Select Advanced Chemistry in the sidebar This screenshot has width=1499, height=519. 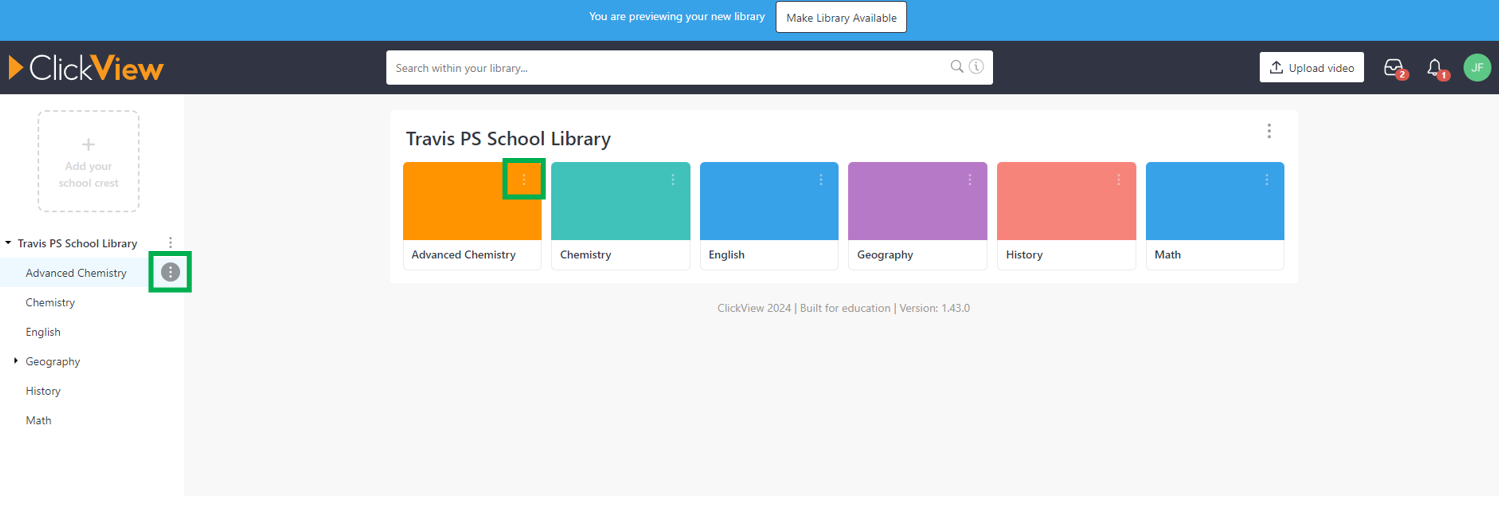click(76, 273)
